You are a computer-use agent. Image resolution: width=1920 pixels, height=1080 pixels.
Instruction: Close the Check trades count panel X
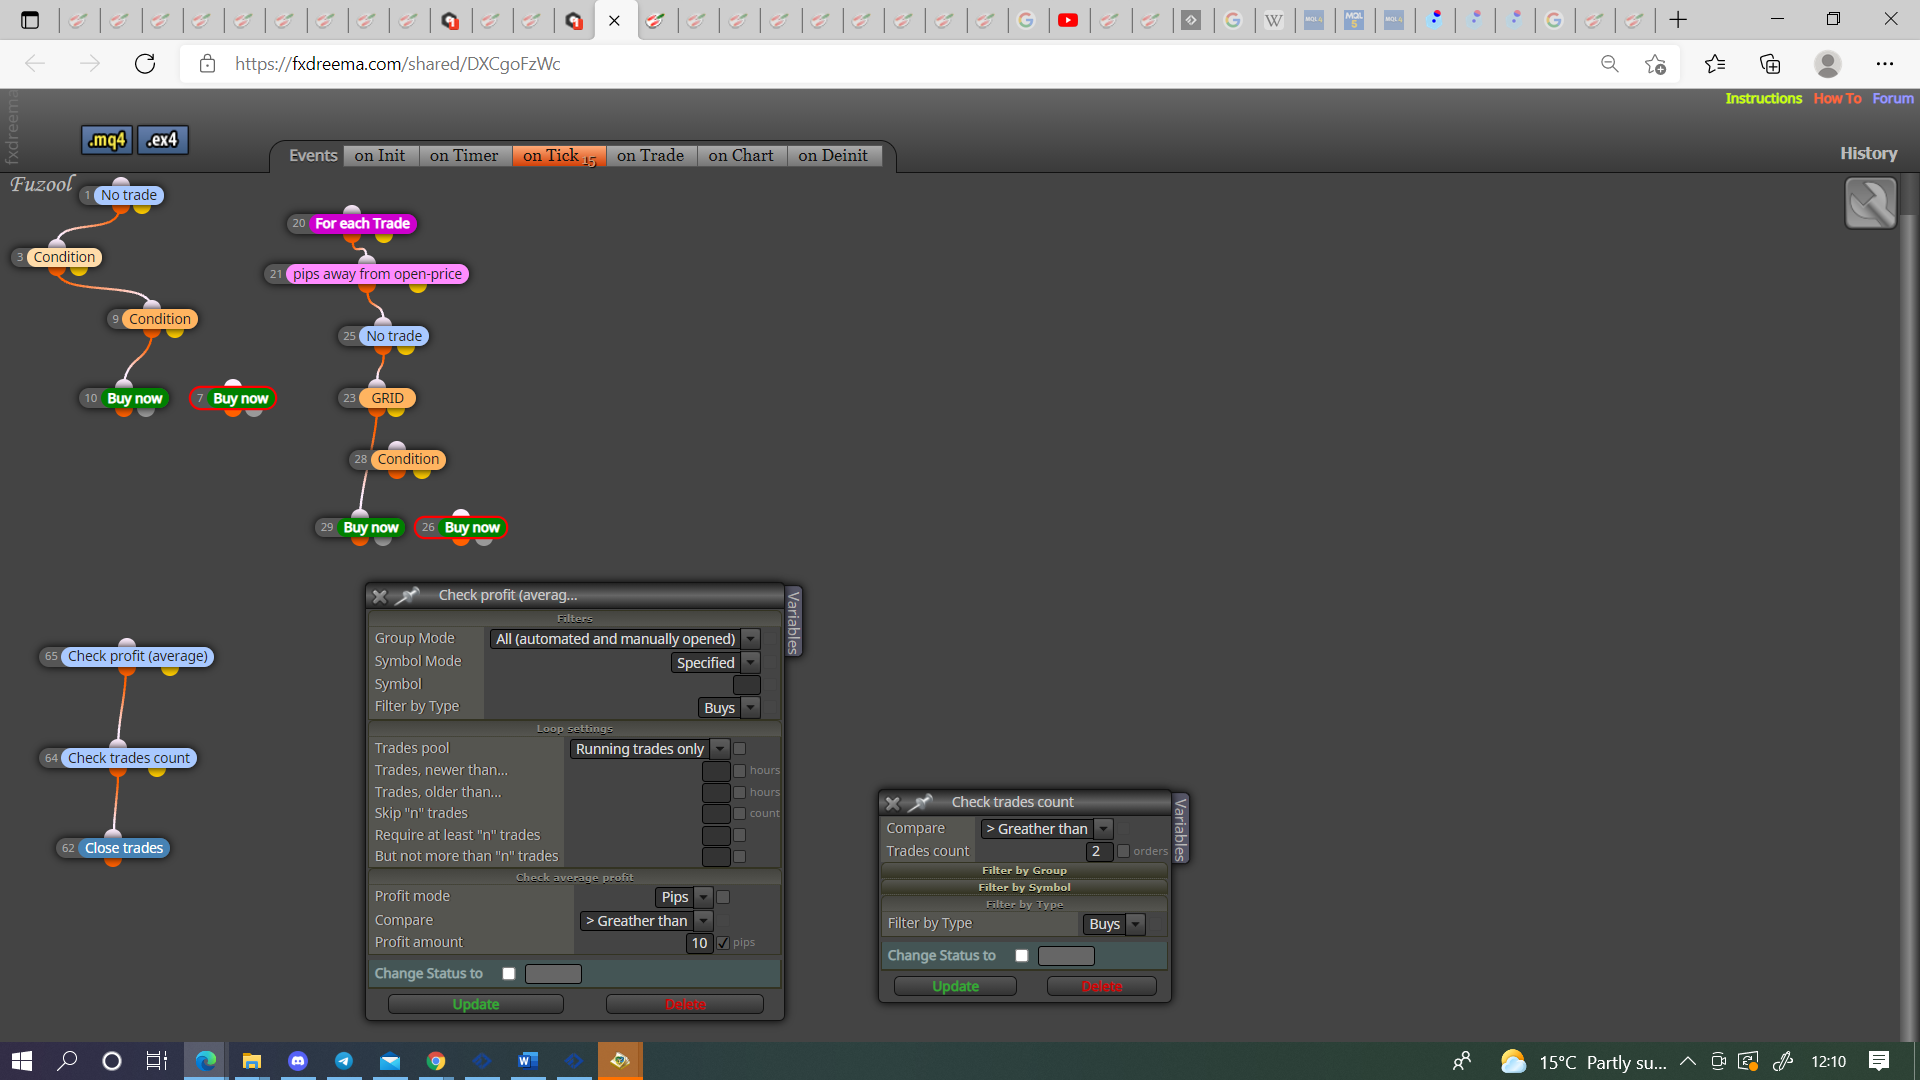click(x=893, y=803)
